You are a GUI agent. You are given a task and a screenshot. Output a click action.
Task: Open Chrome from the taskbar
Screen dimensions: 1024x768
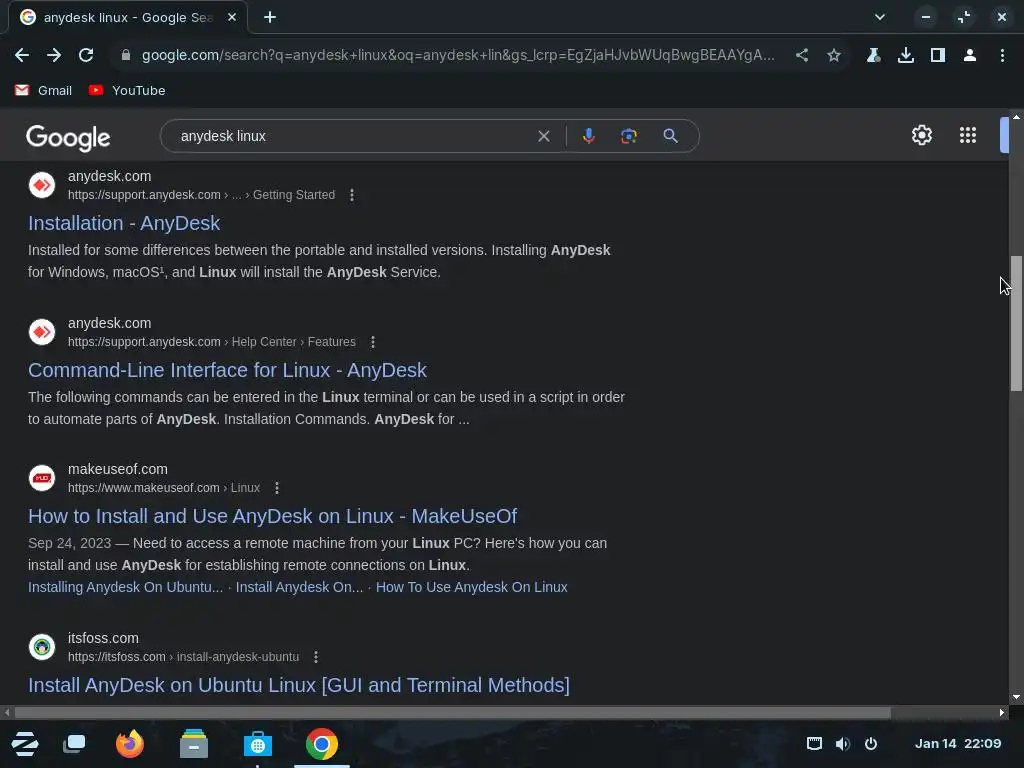(x=322, y=744)
